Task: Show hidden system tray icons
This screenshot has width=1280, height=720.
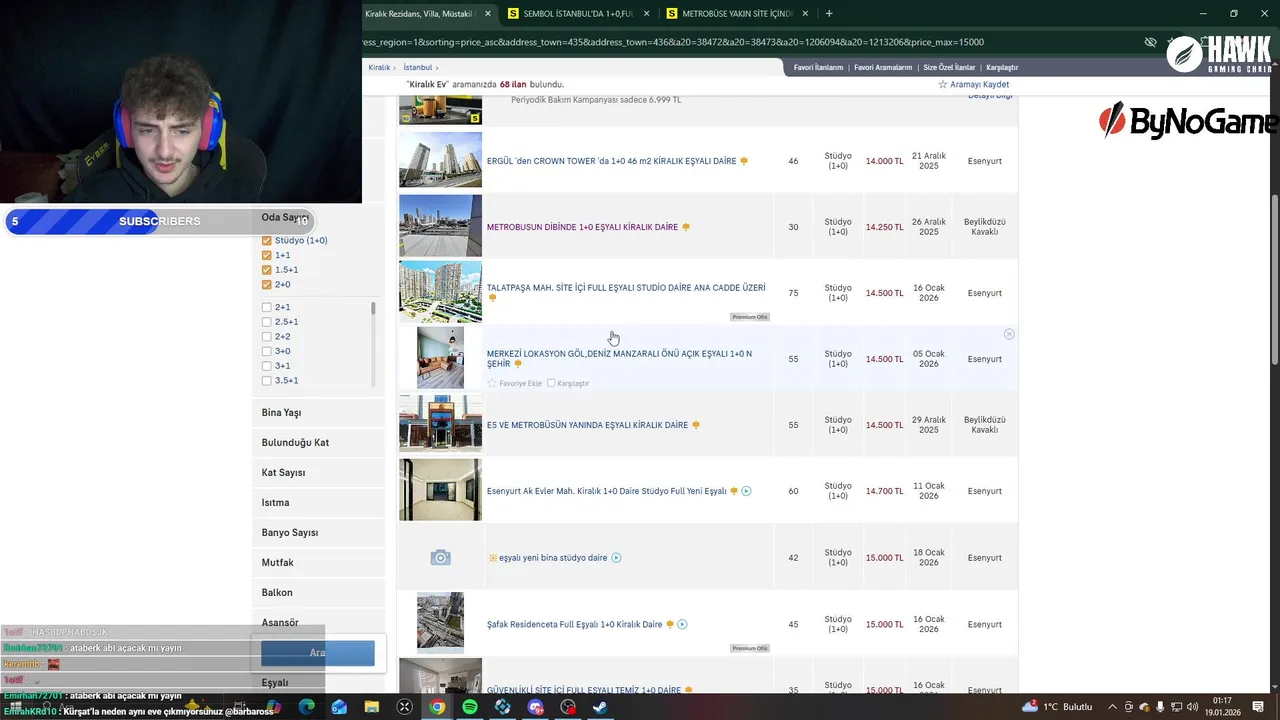Action: (x=1112, y=707)
